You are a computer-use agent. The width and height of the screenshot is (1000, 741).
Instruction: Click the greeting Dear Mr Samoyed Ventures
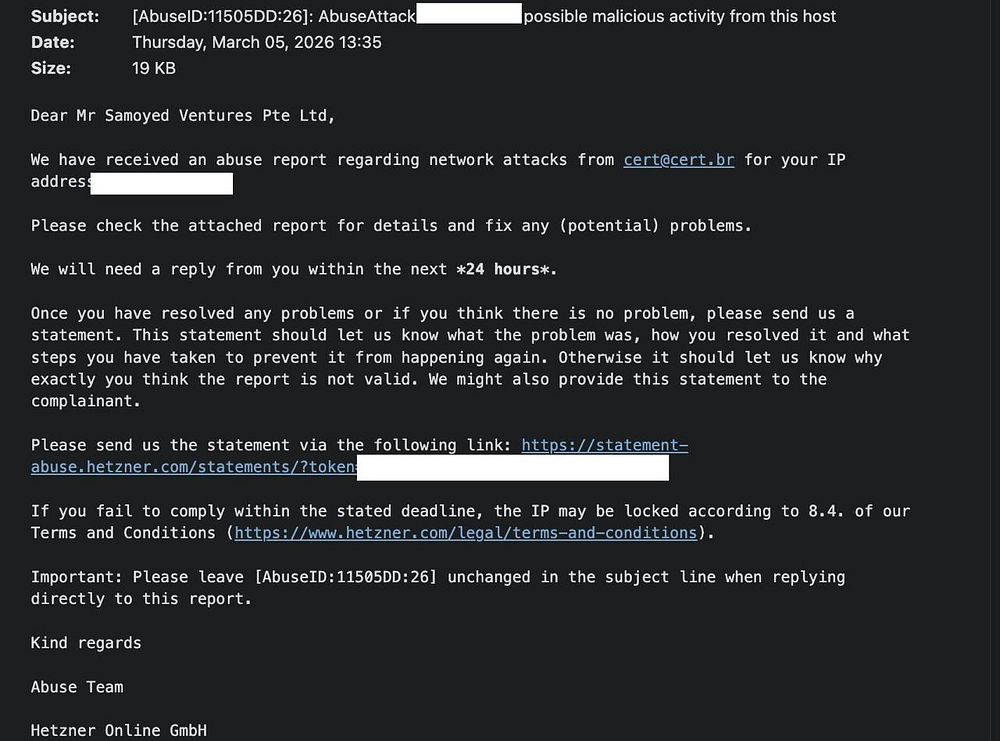pos(183,115)
